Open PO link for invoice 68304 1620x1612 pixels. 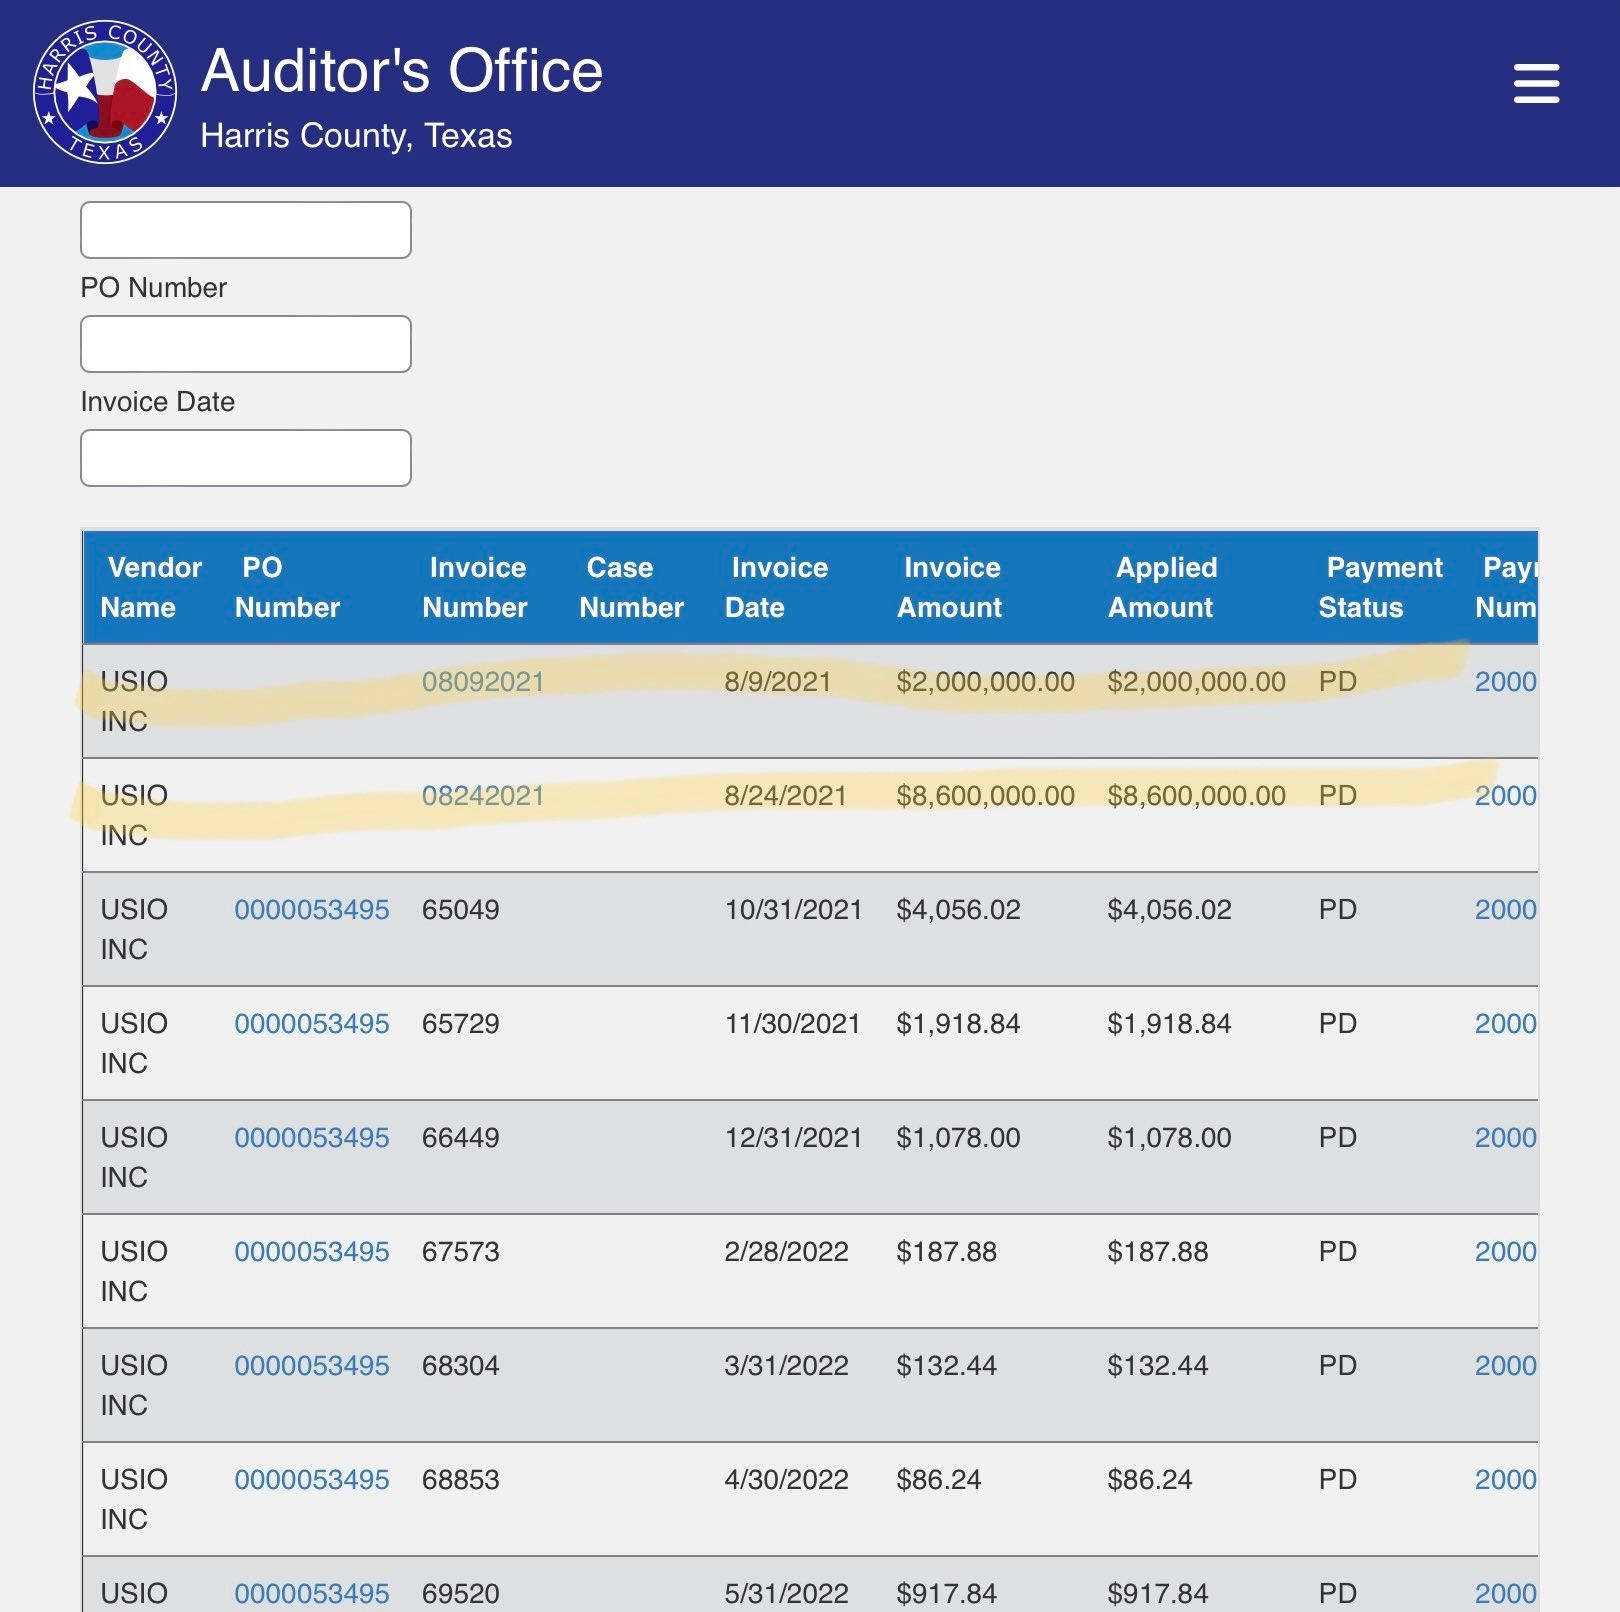(312, 1366)
